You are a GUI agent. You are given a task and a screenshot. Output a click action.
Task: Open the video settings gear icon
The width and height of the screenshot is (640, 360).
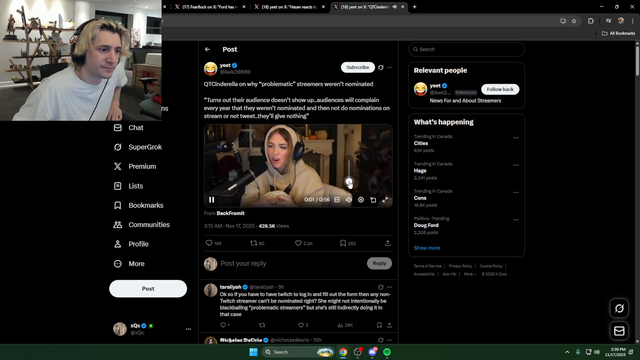pos(361,200)
